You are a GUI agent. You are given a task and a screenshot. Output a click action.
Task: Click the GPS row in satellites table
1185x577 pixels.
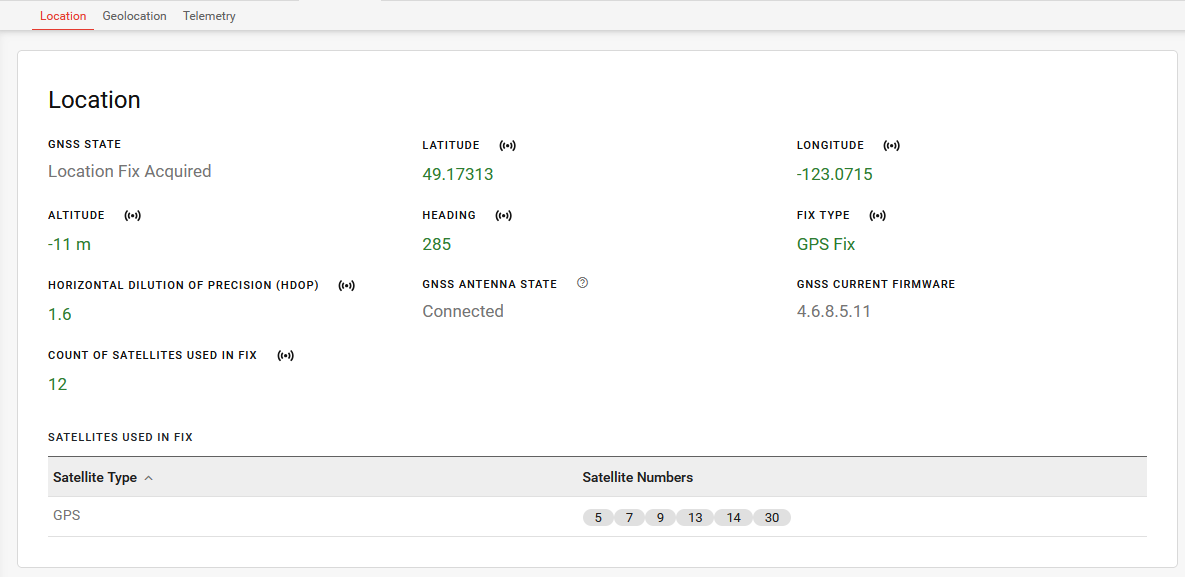(x=67, y=516)
